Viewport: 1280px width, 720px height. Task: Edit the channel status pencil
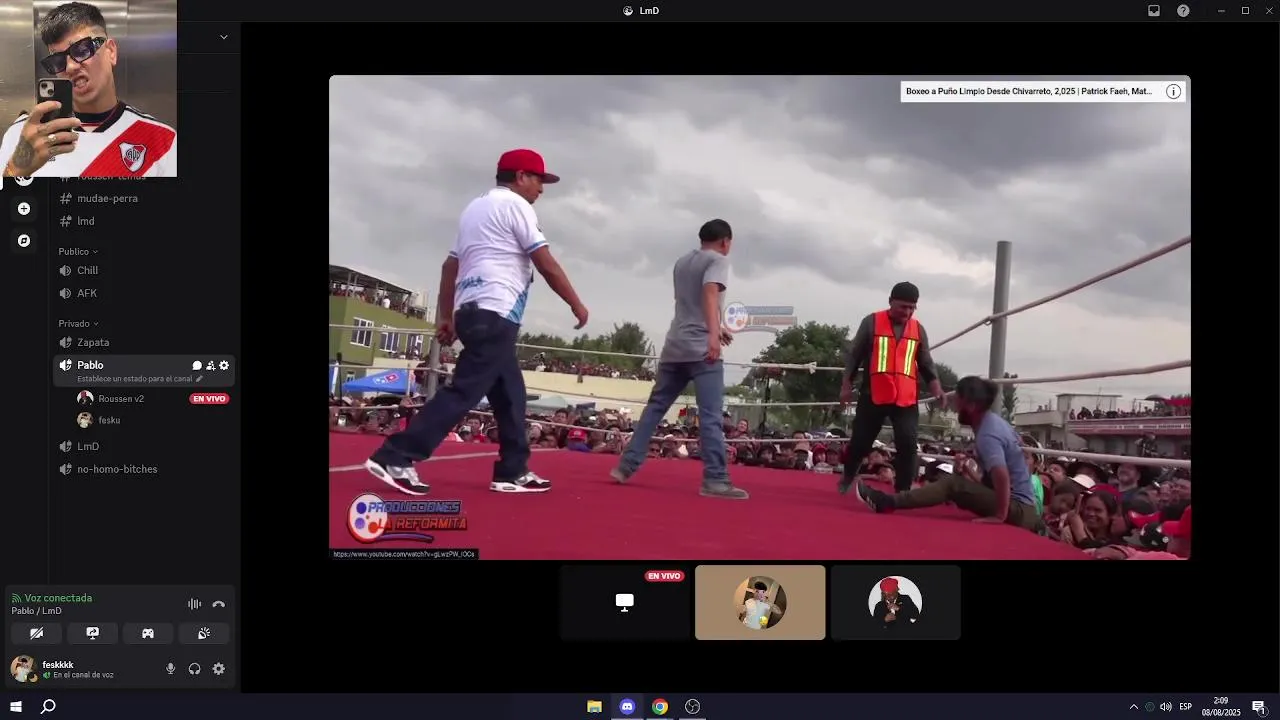[x=199, y=379]
